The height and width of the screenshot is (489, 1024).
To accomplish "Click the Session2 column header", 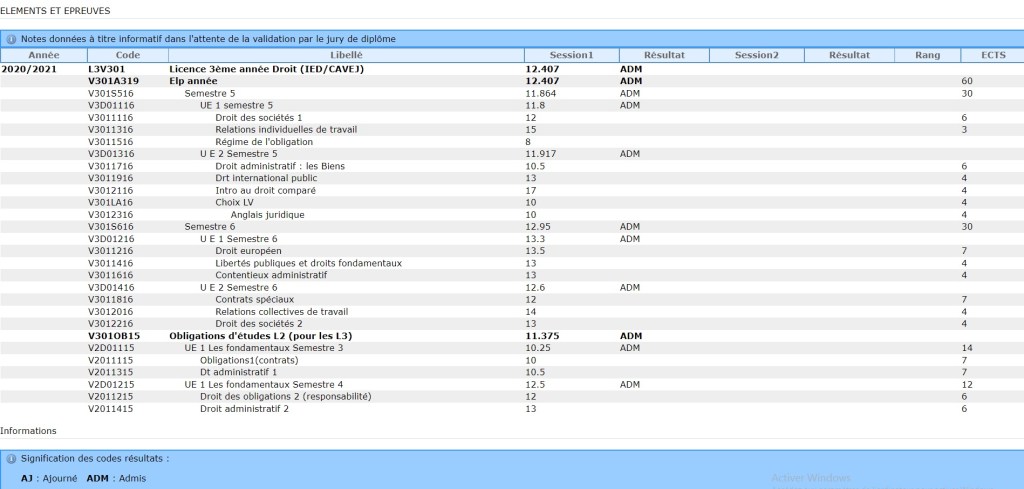I will click(756, 55).
